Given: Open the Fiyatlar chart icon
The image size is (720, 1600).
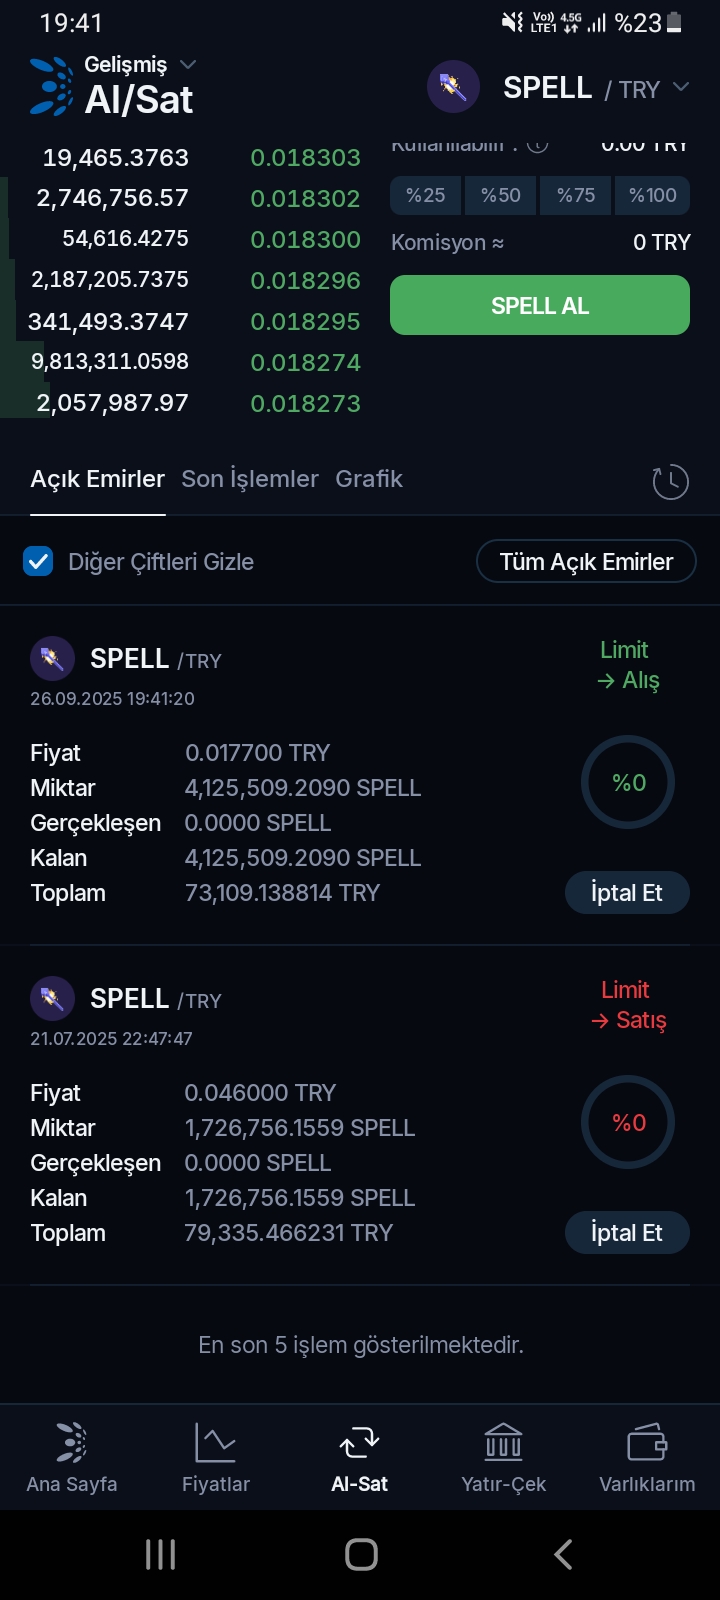Looking at the screenshot, I should [x=215, y=1443].
